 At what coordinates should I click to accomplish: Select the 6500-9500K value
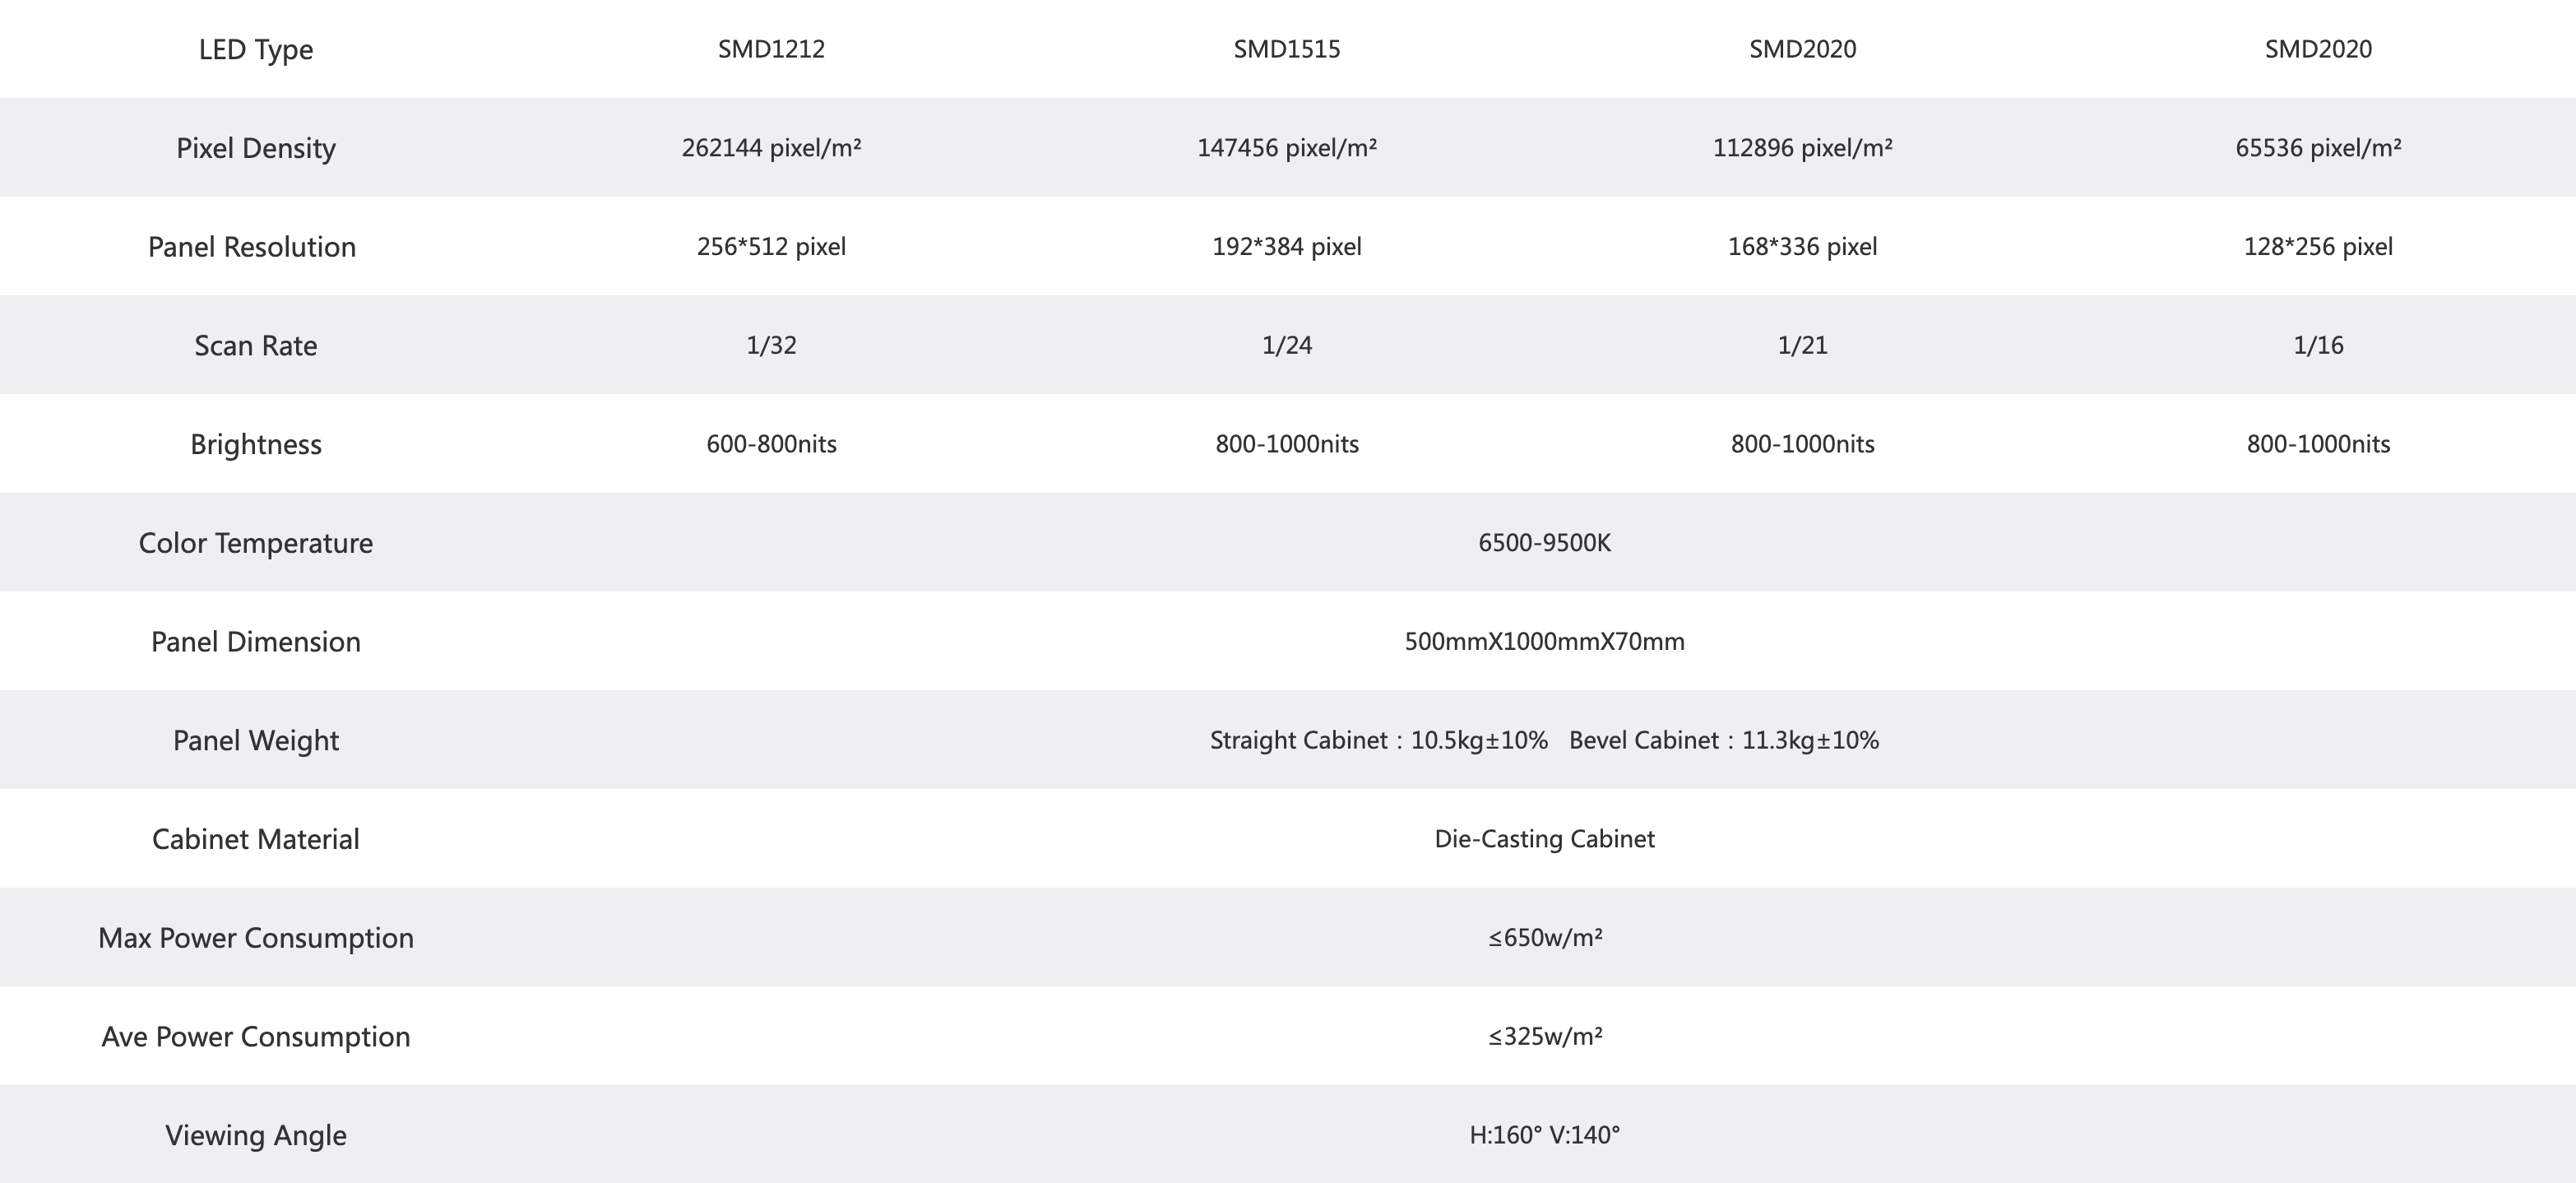tap(1545, 543)
